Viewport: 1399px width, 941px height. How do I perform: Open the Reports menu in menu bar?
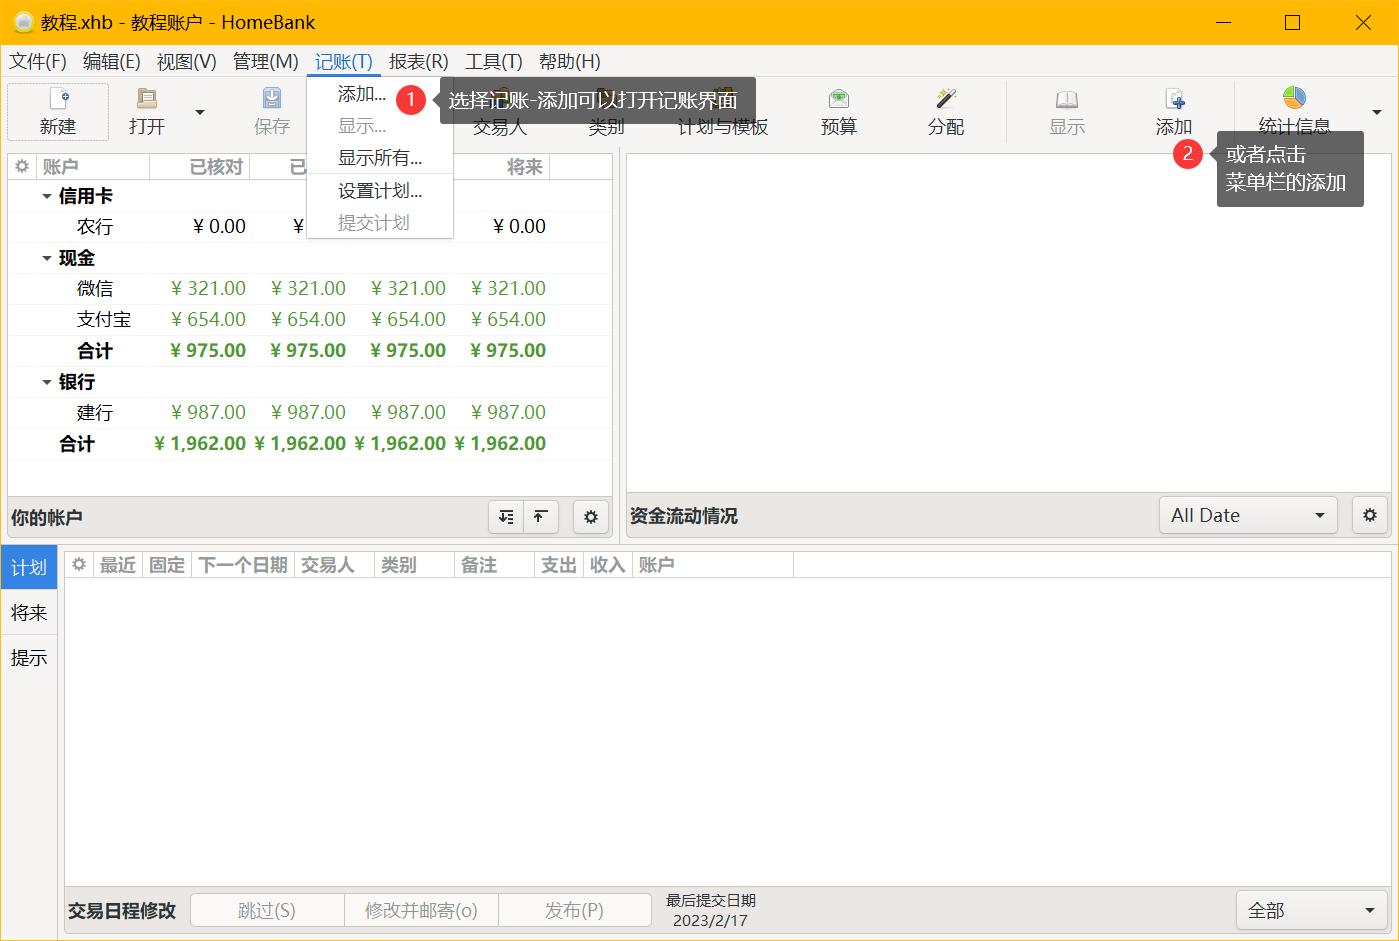pyautogui.click(x=418, y=61)
